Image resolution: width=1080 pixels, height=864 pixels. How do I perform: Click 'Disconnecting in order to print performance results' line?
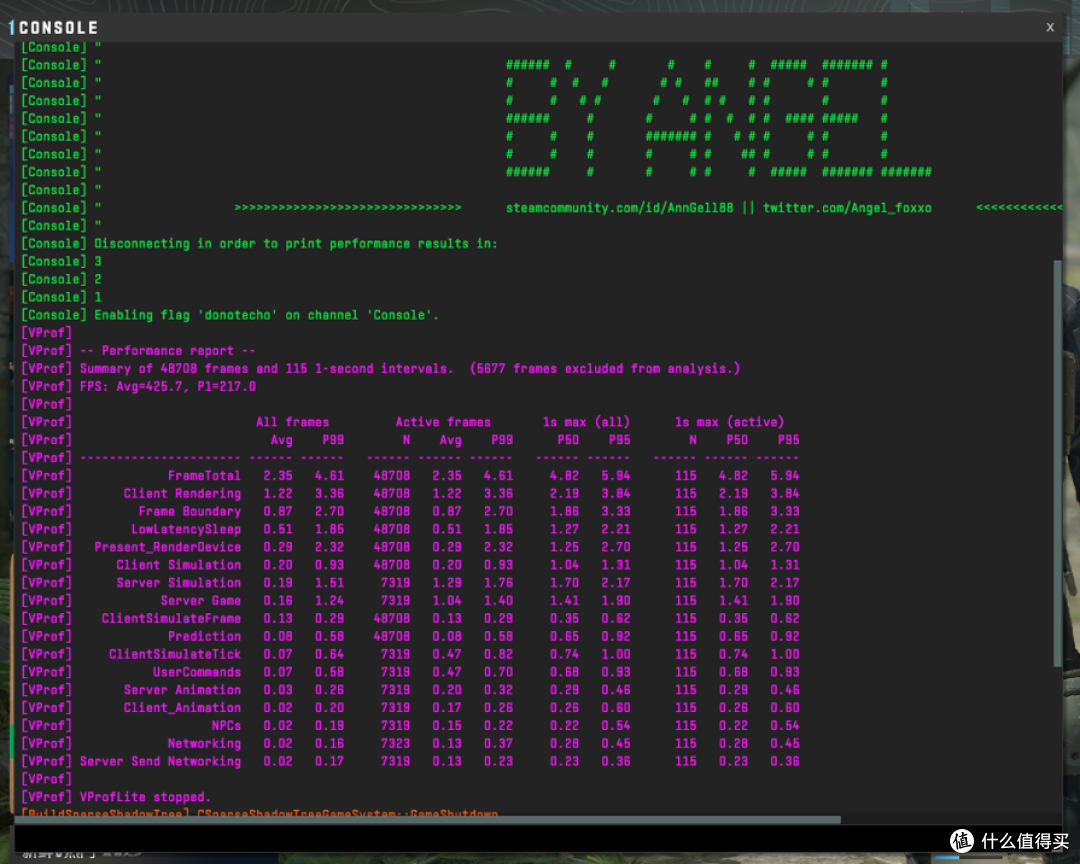(x=259, y=243)
